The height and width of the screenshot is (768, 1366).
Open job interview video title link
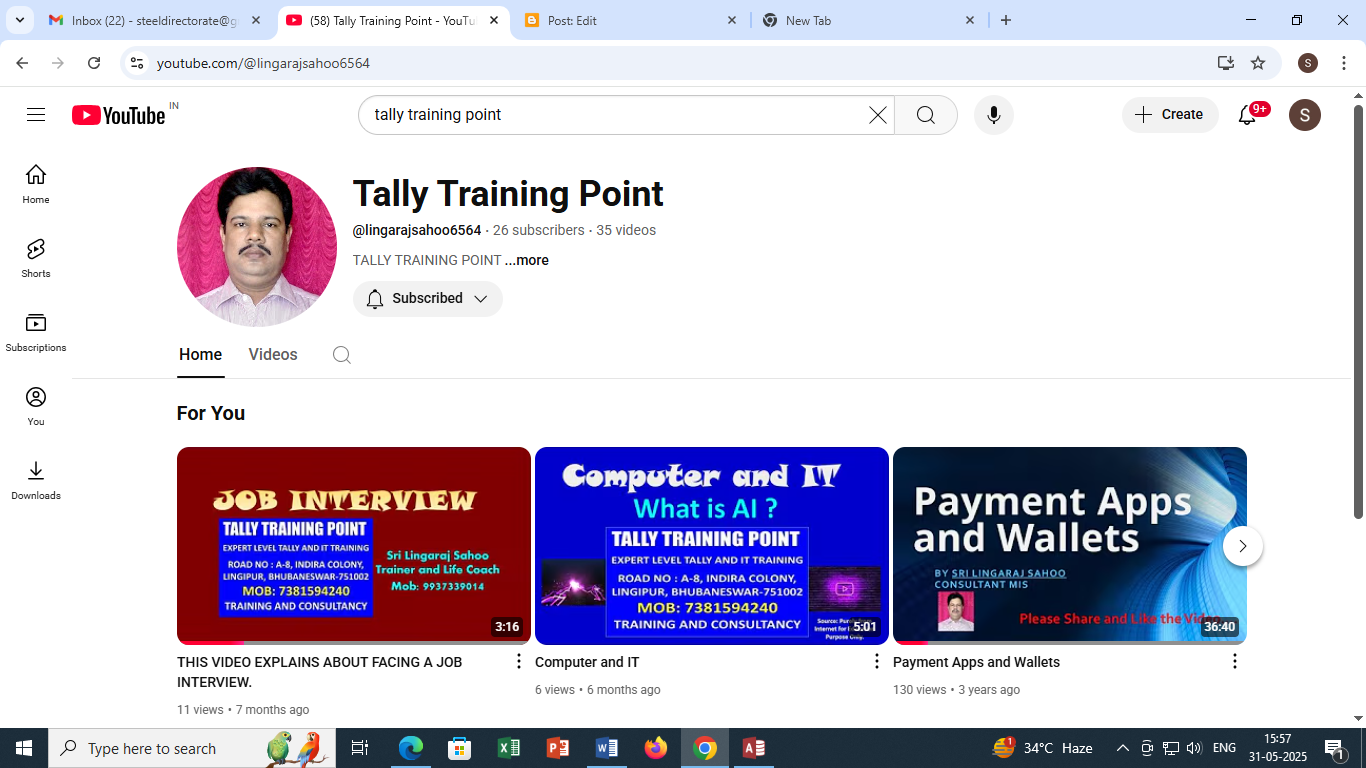point(320,672)
